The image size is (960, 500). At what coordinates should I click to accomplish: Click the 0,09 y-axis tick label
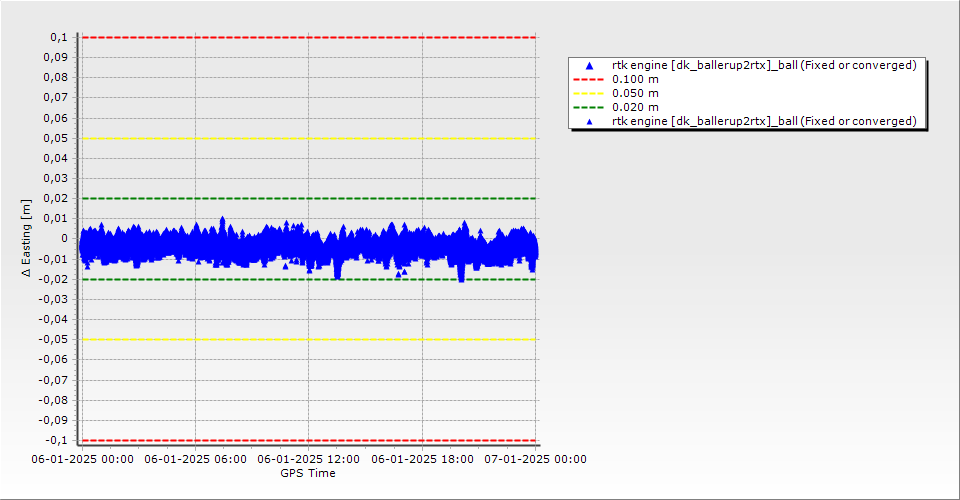tap(56, 58)
